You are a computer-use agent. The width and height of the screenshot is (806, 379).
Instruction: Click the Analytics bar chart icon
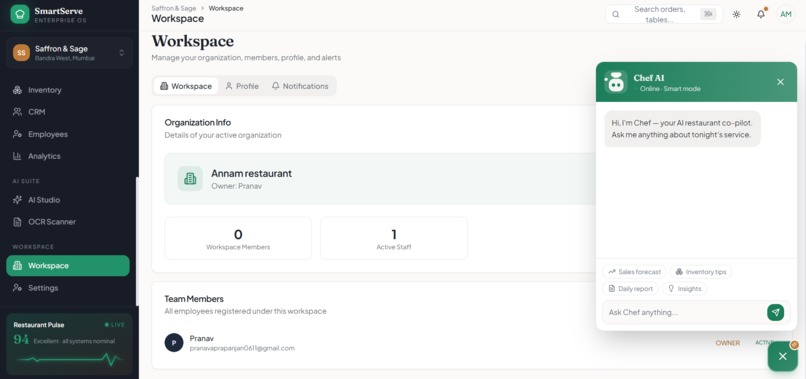tap(17, 156)
